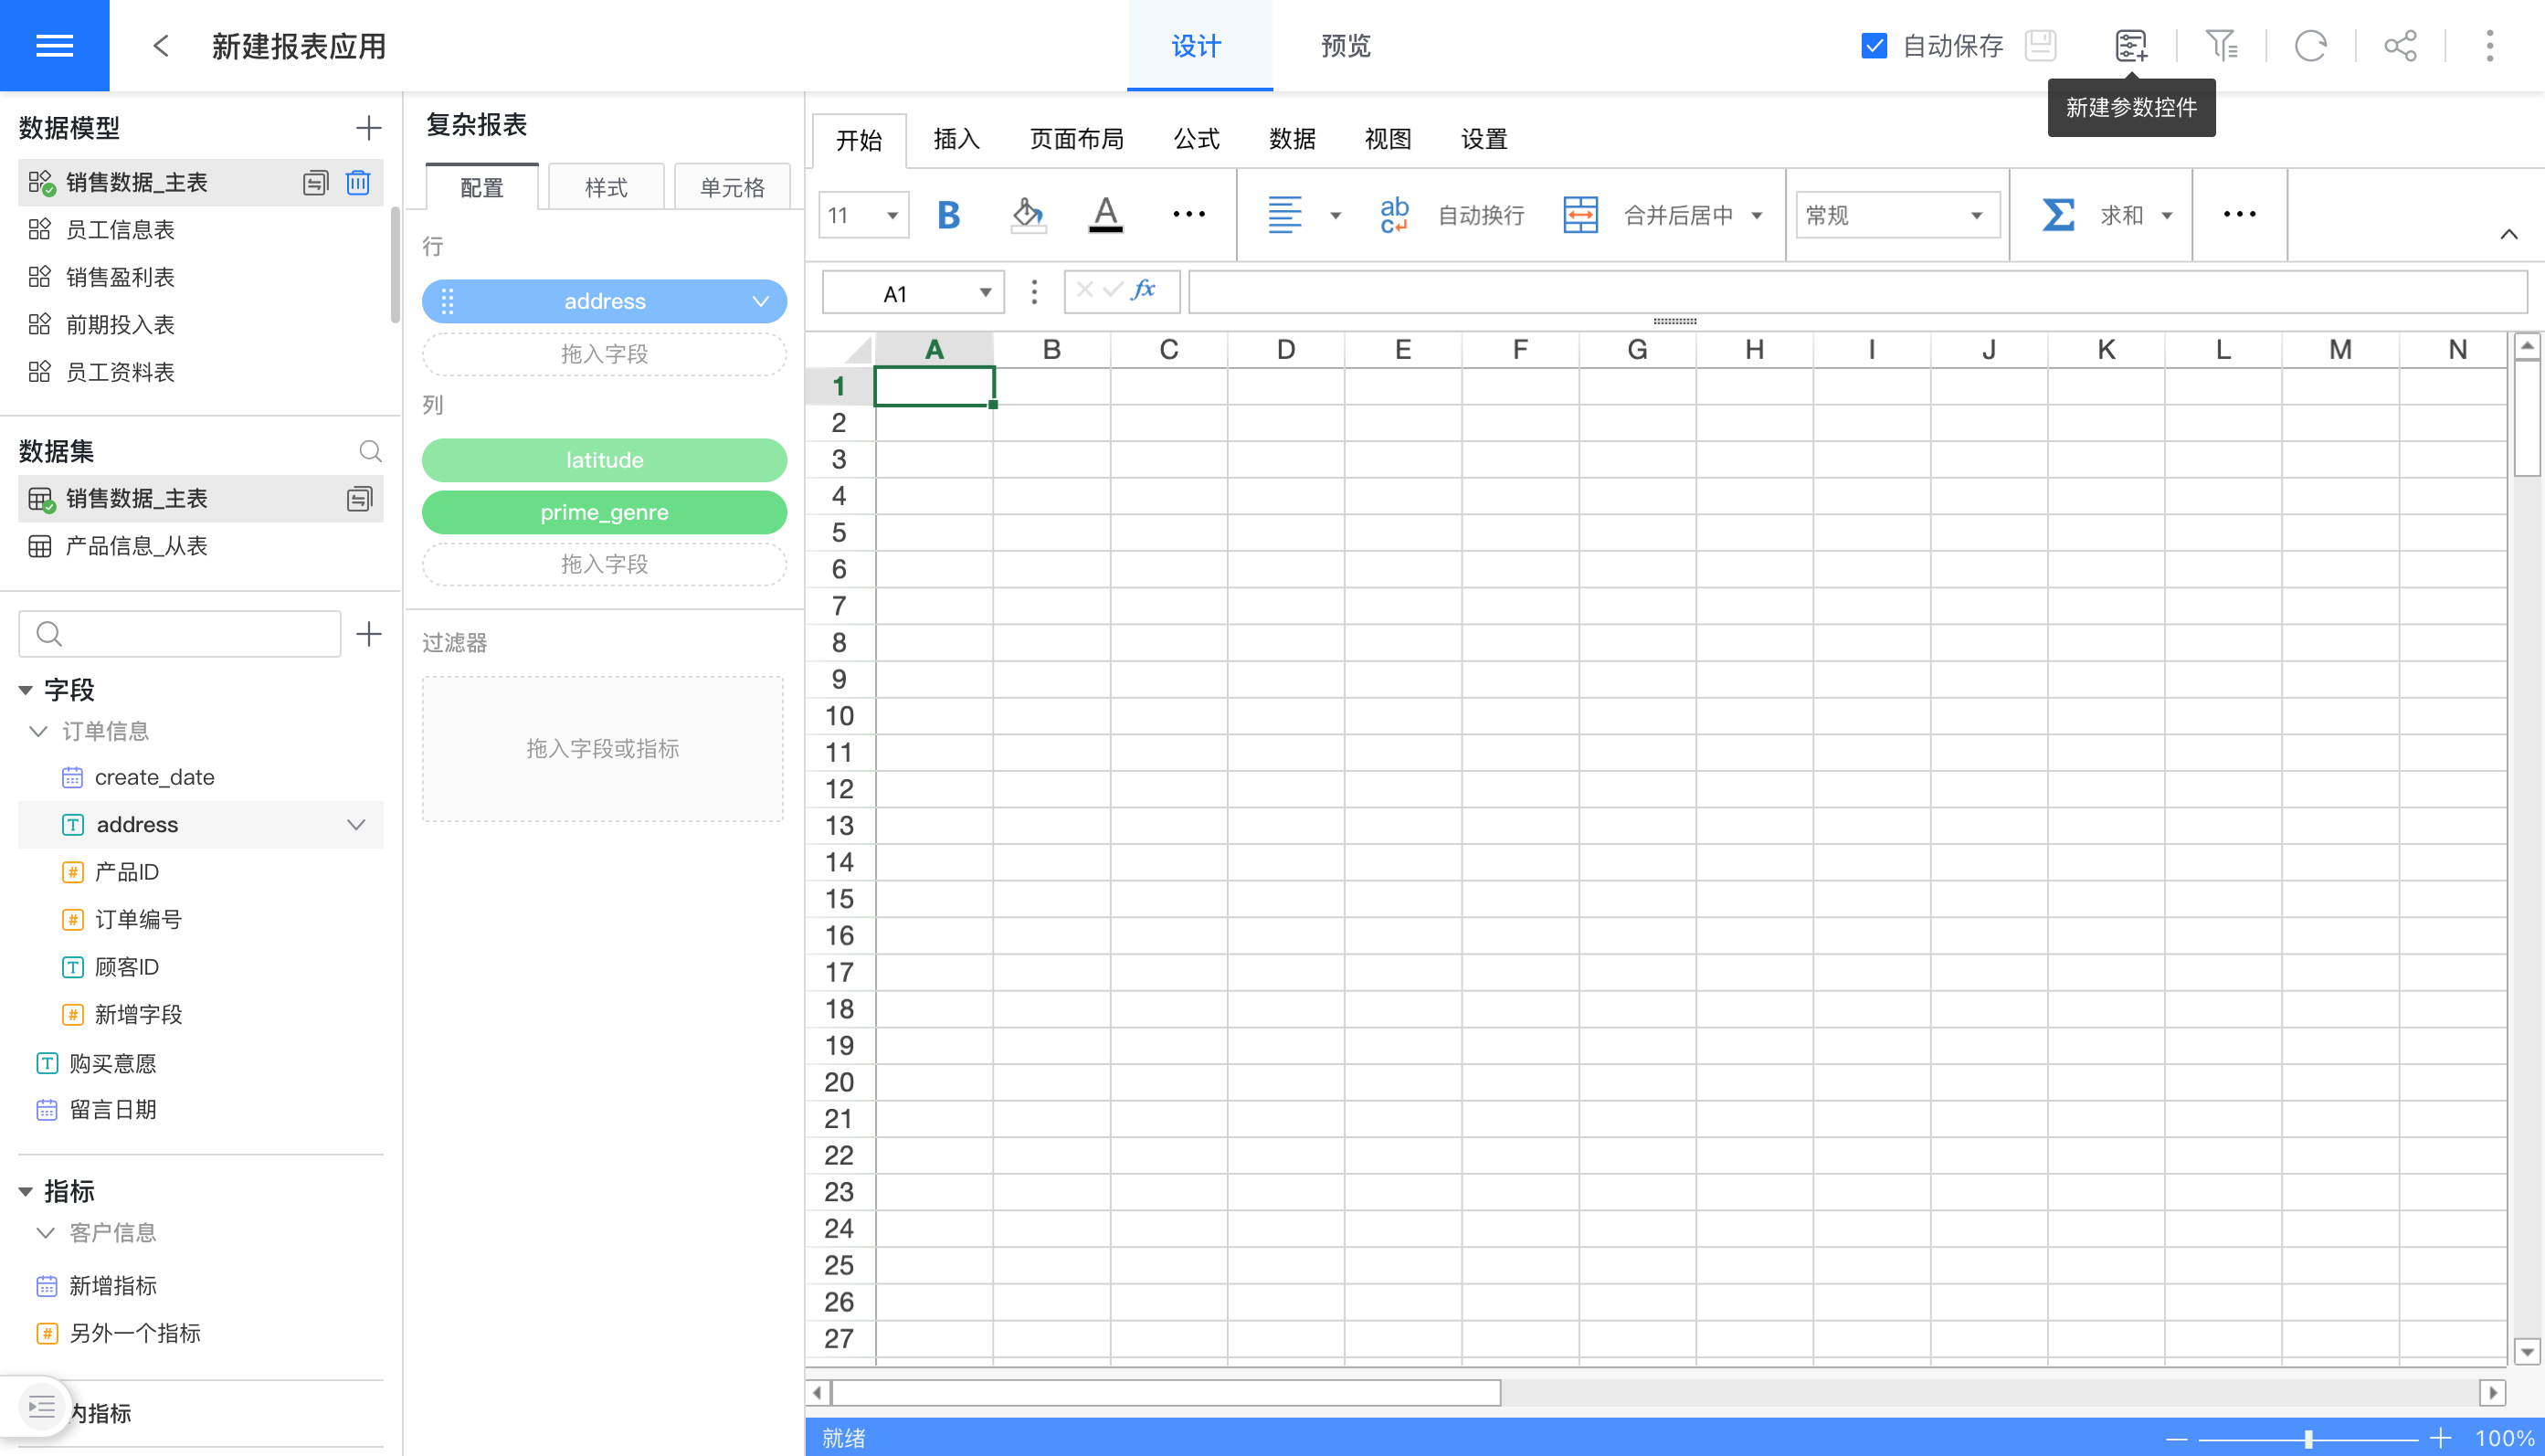Screen dimensions: 2545x1456
Task: Click the floating collapse sidebar icon
Action: pos(41,1407)
